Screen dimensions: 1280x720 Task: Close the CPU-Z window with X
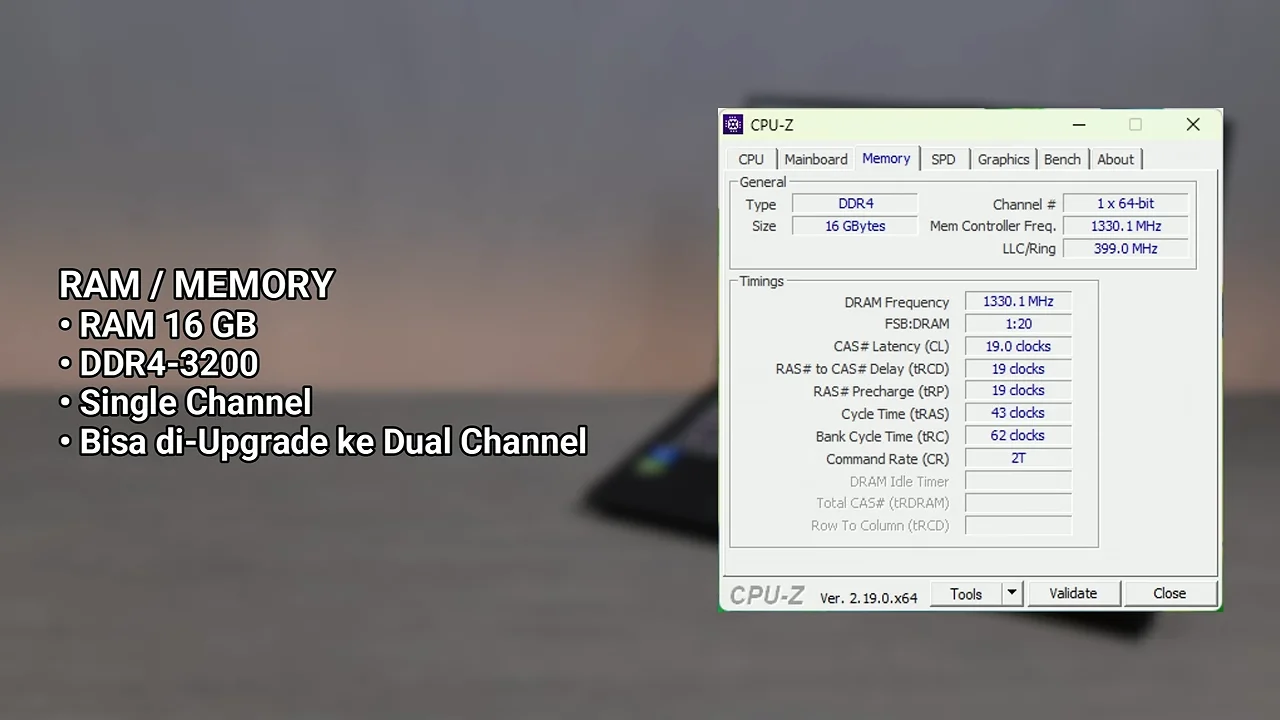click(1193, 125)
